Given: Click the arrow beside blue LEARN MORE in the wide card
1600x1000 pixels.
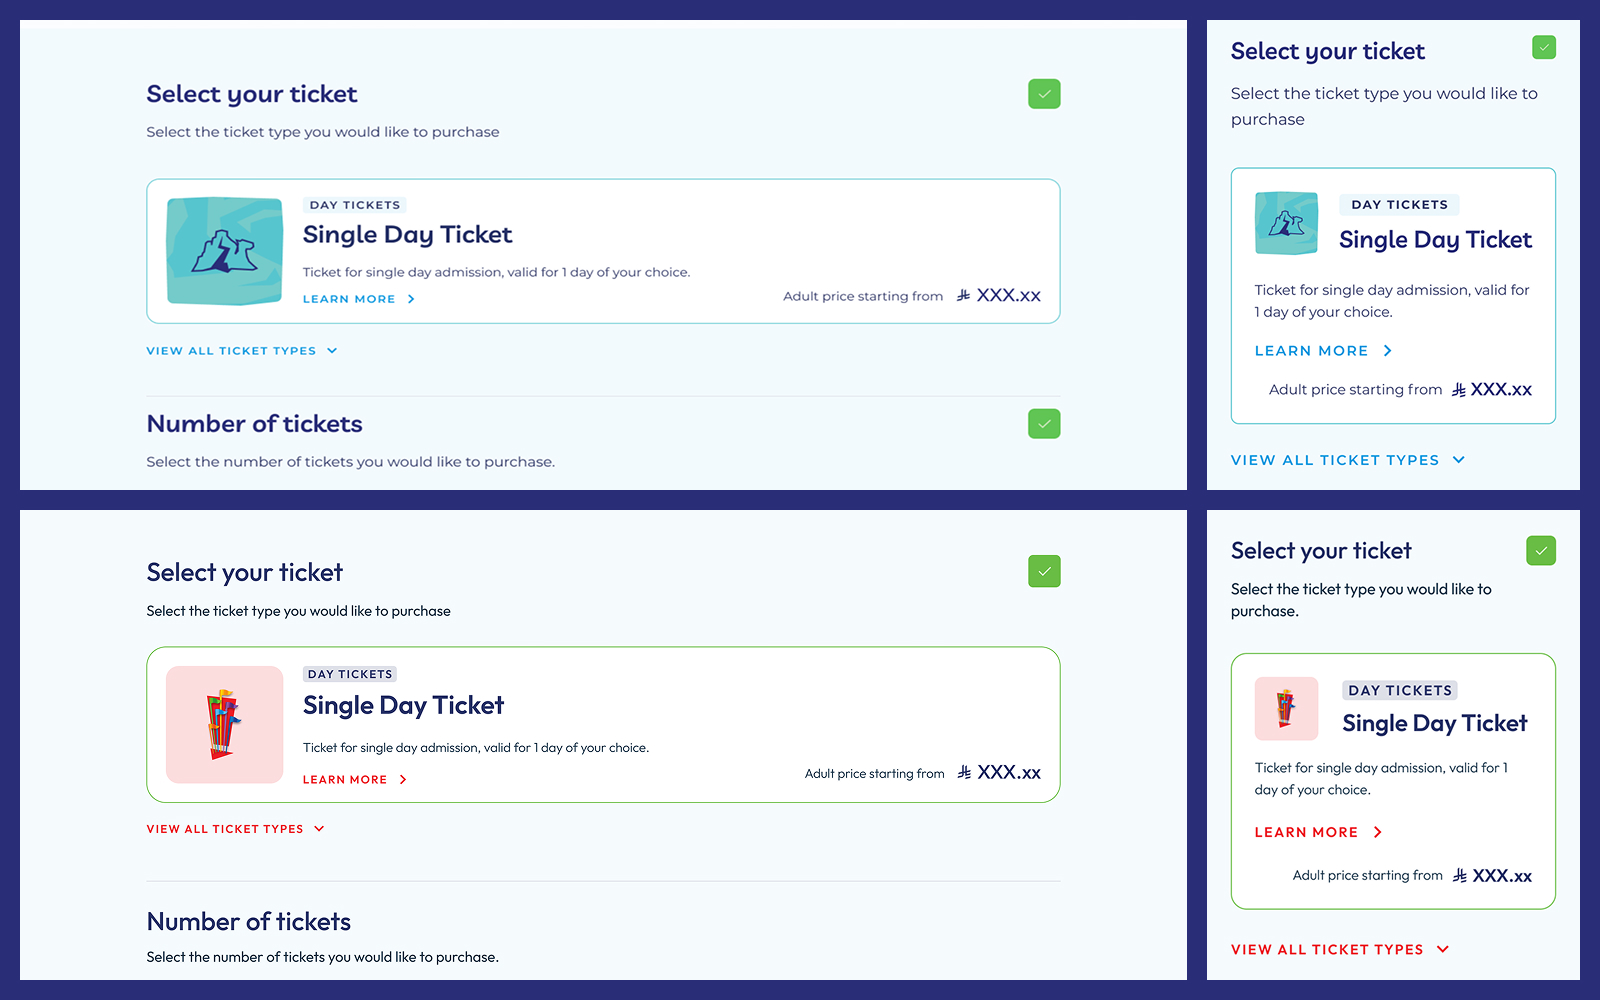Looking at the screenshot, I should [x=411, y=299].
